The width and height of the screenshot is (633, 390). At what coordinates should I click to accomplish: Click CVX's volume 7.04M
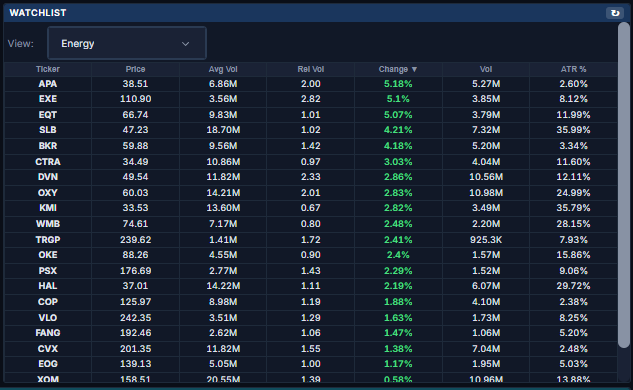[x=486, y=348]
